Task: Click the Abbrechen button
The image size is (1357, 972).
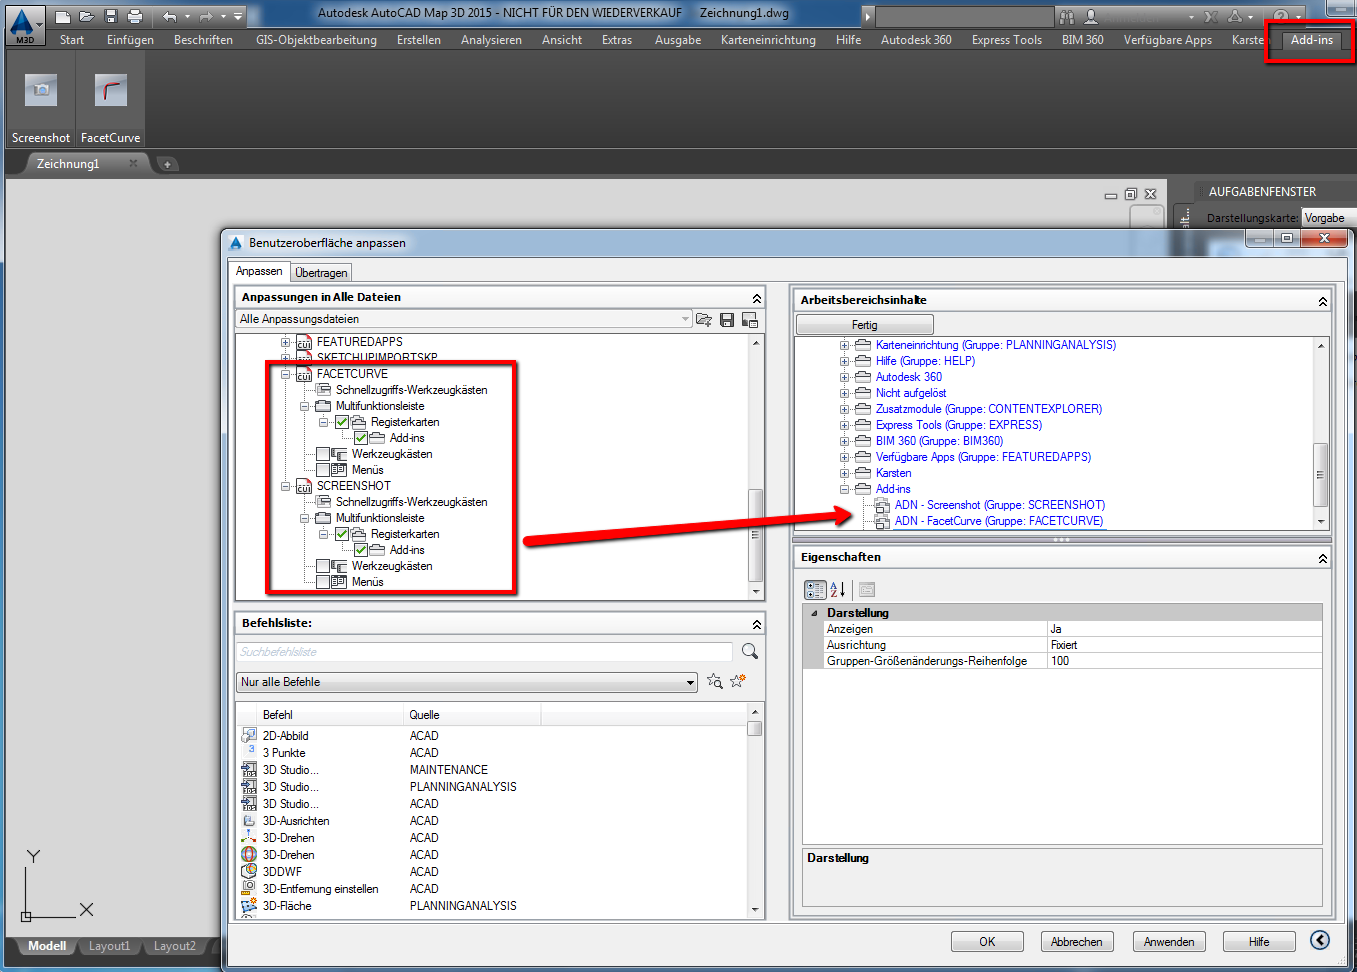Action: (x=1077, y=942)
